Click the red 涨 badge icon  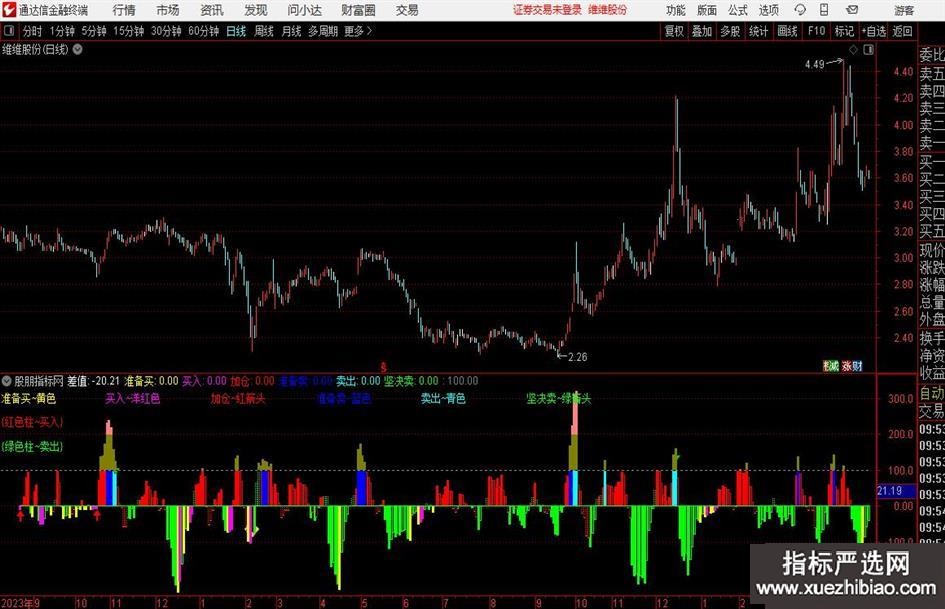click(x=847, y=365)
